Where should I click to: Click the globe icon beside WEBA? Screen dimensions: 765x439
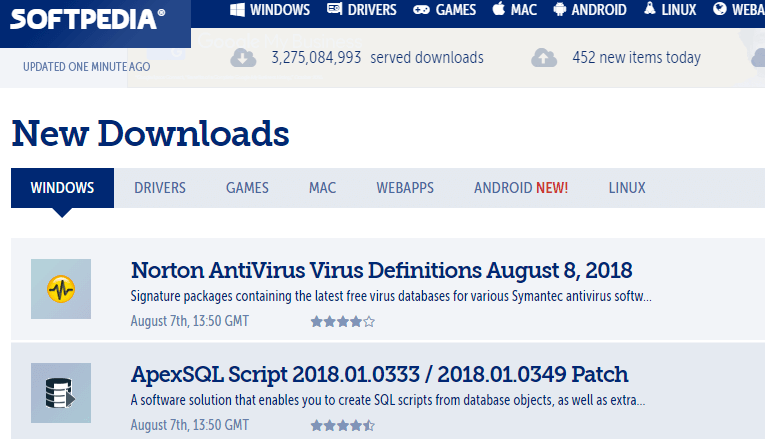720,9
